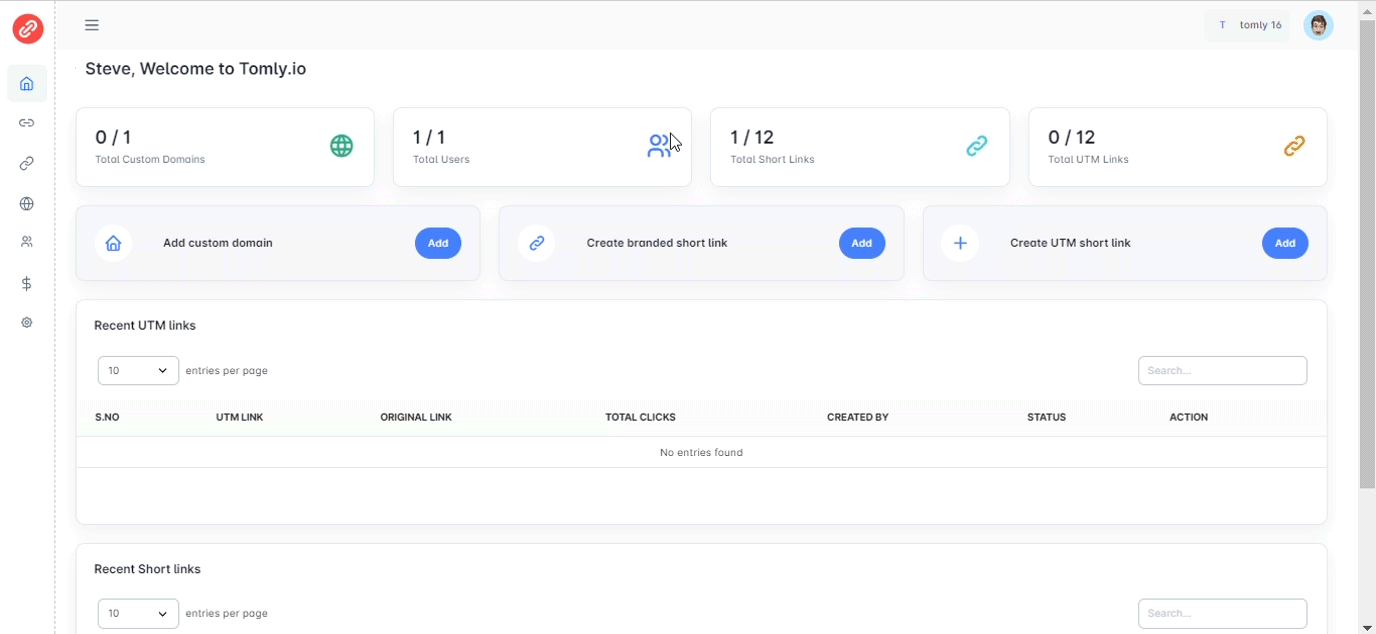The width and height of the screenshot is (1376, 634).
Task: Click Add button for branded short link
Action: coord(862,243)
